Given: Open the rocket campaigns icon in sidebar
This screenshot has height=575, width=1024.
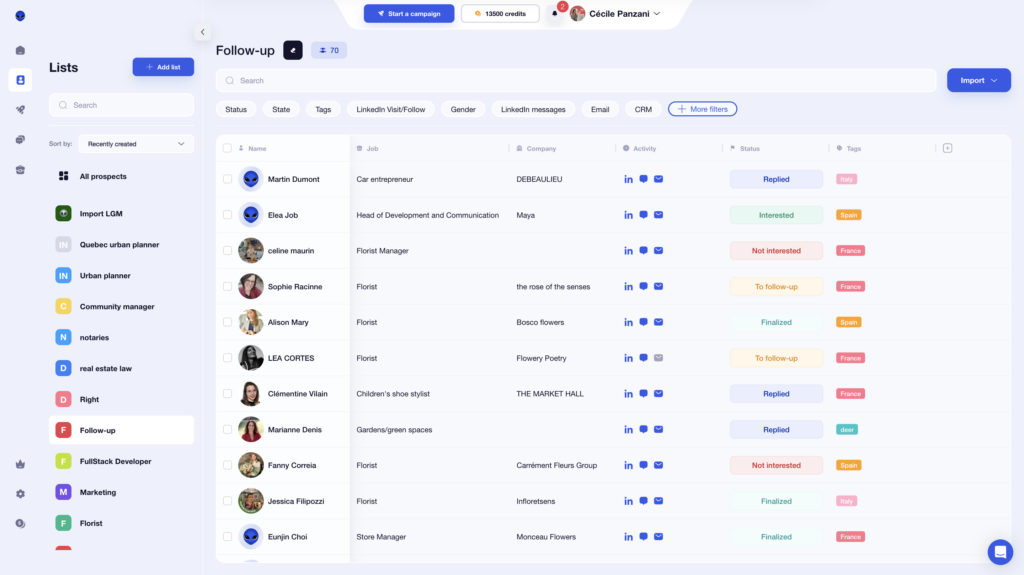Looking at the screenshot, I should (x=20, y=110).
